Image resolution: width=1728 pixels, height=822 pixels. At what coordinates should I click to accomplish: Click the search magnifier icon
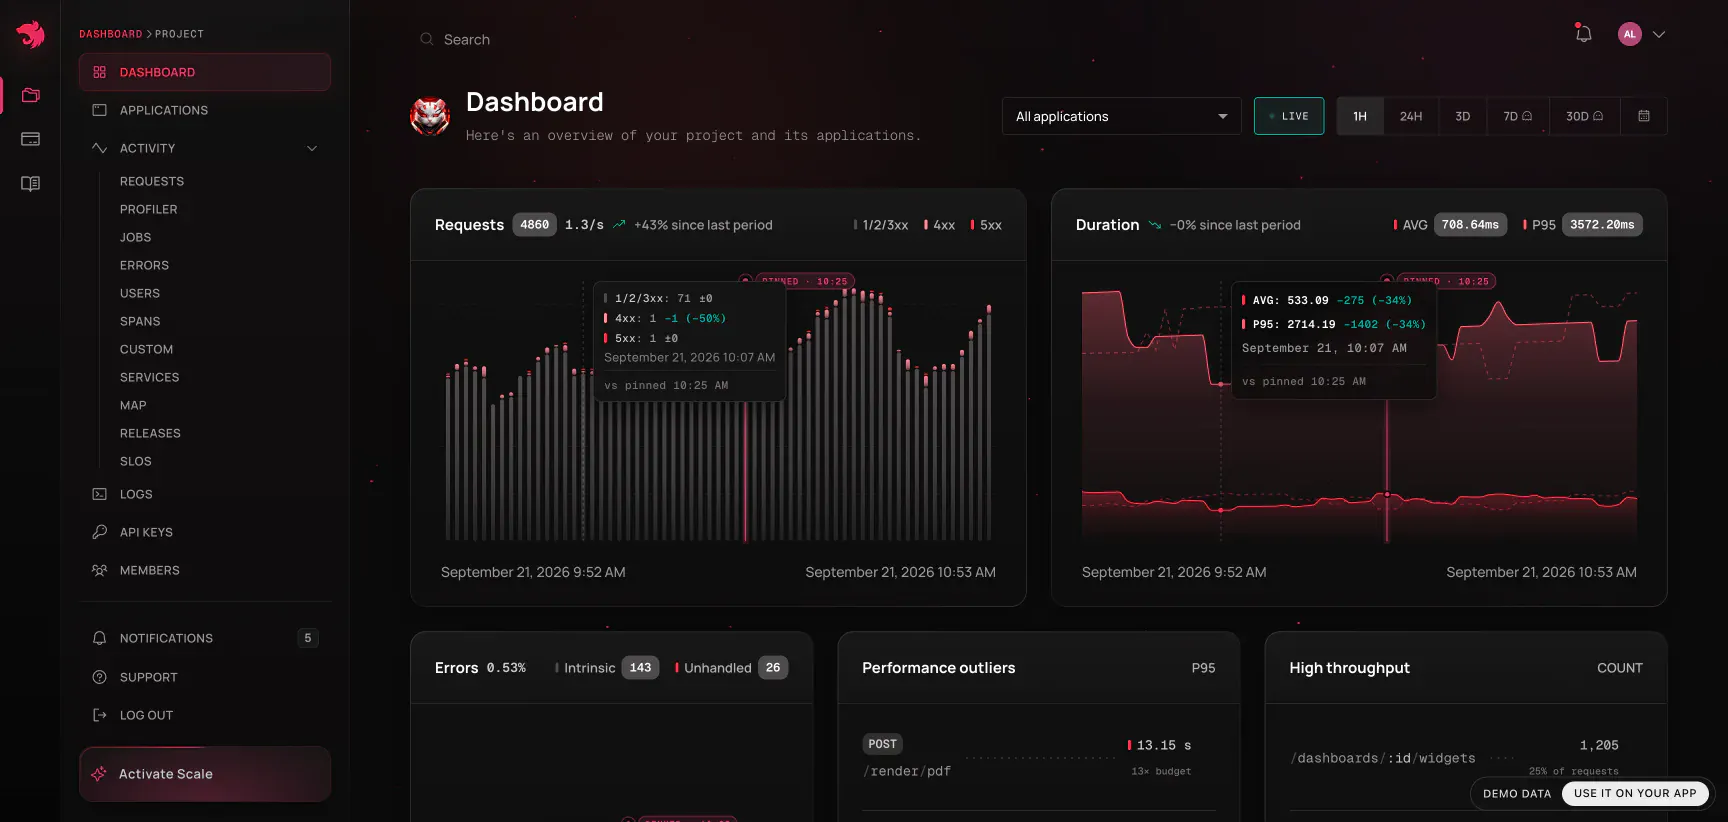(427, 39)
